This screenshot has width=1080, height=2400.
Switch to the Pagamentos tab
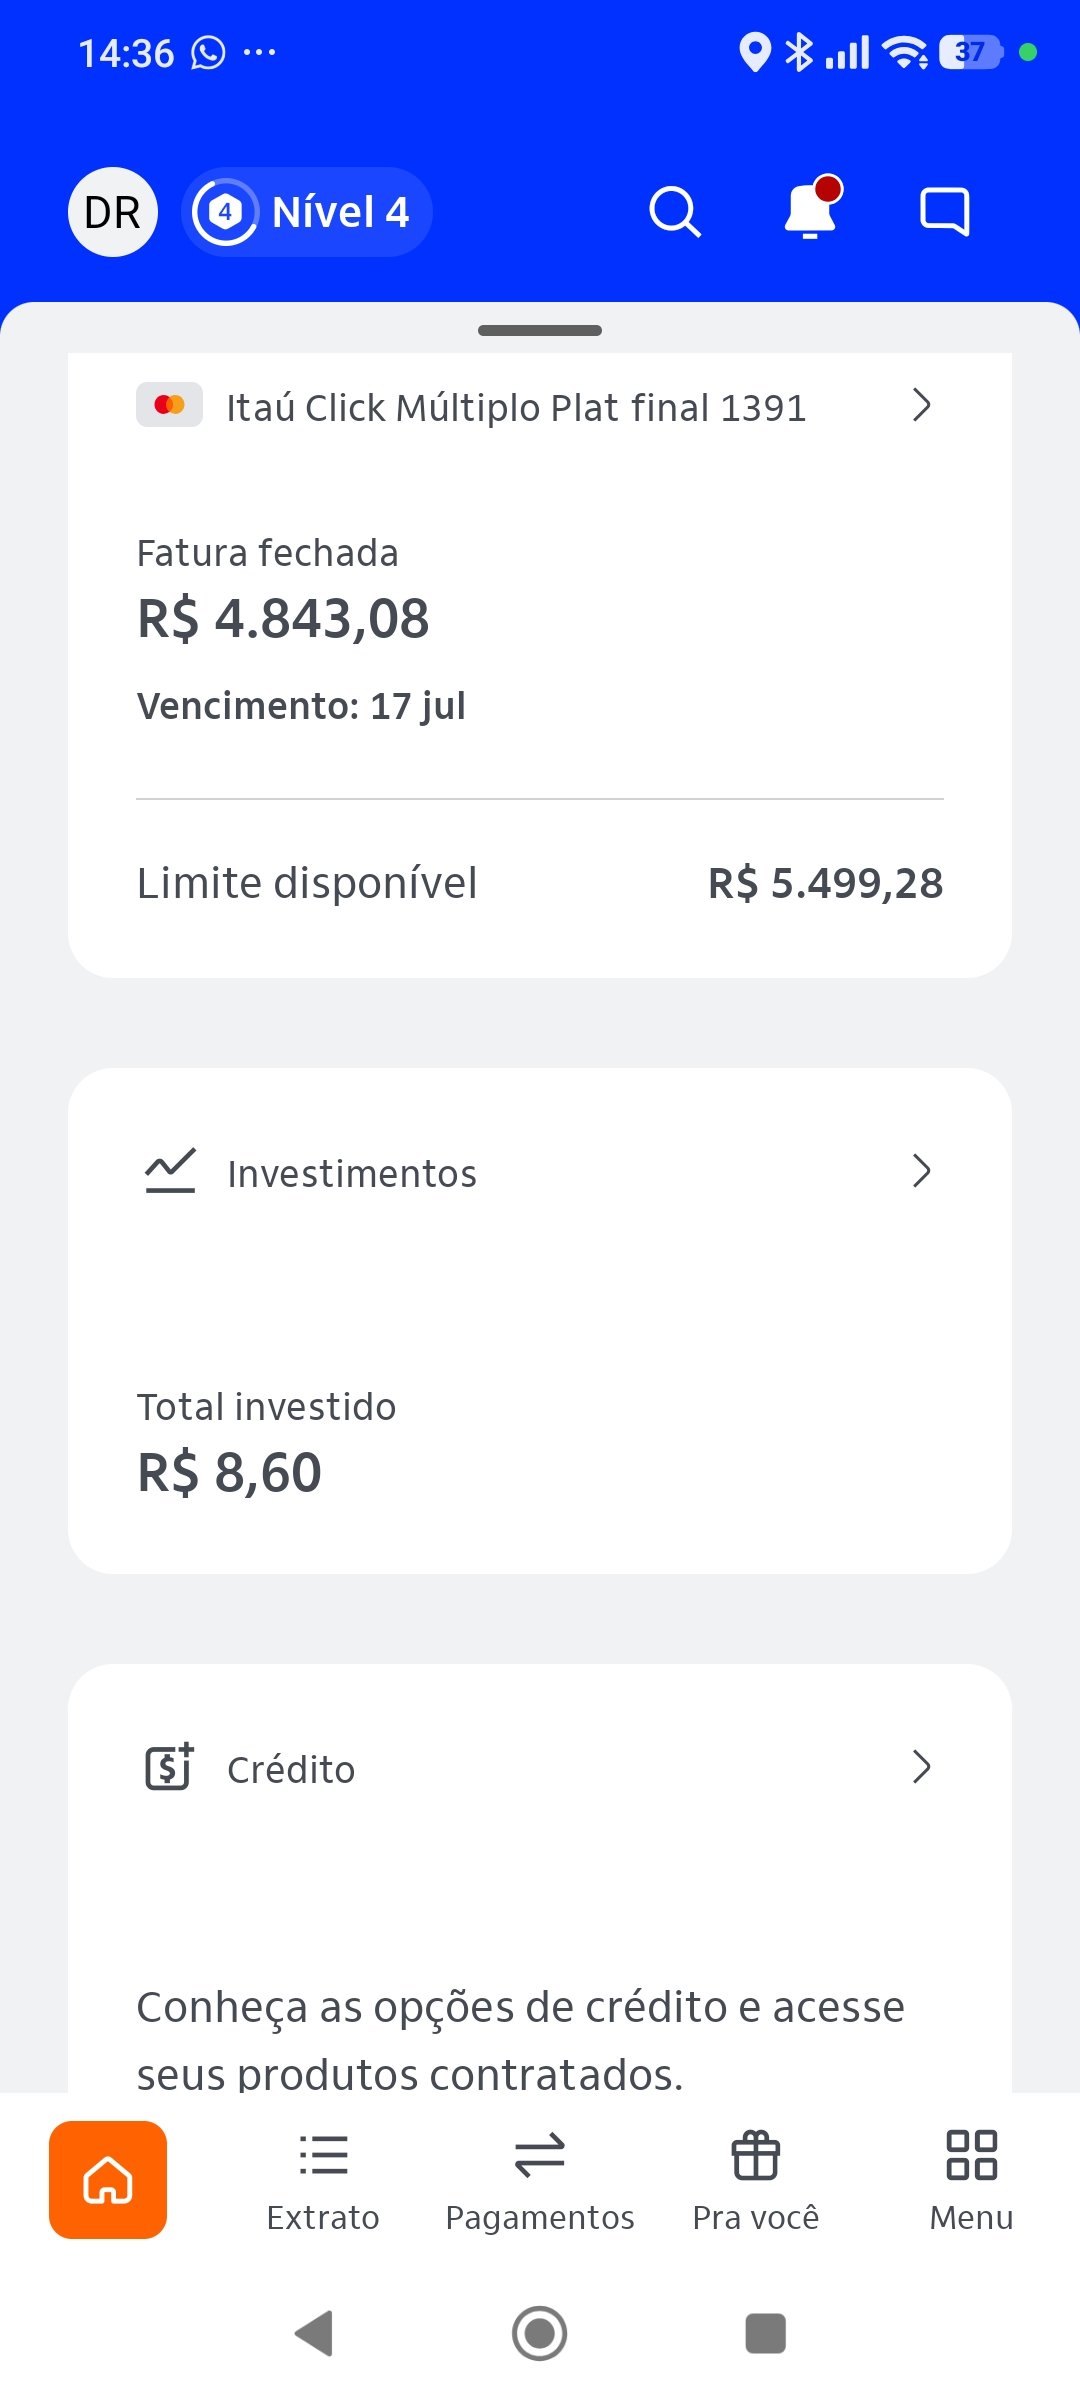coord(540,2182)
